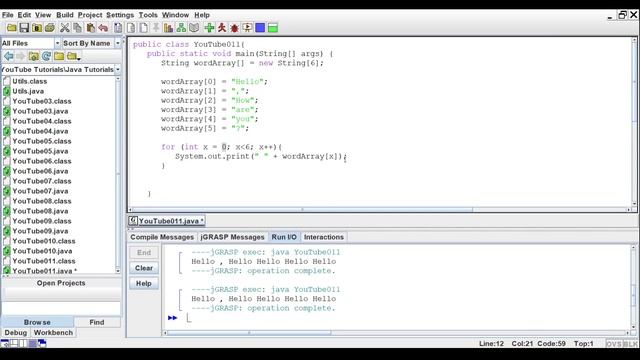Switch to the Interactions tab
The image size is (640, 360).
point(324,237)
